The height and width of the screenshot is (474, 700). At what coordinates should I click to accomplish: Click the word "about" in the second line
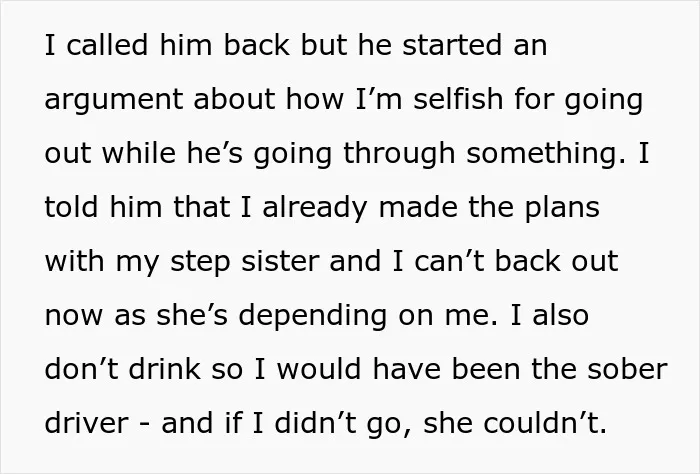[234, 98]
